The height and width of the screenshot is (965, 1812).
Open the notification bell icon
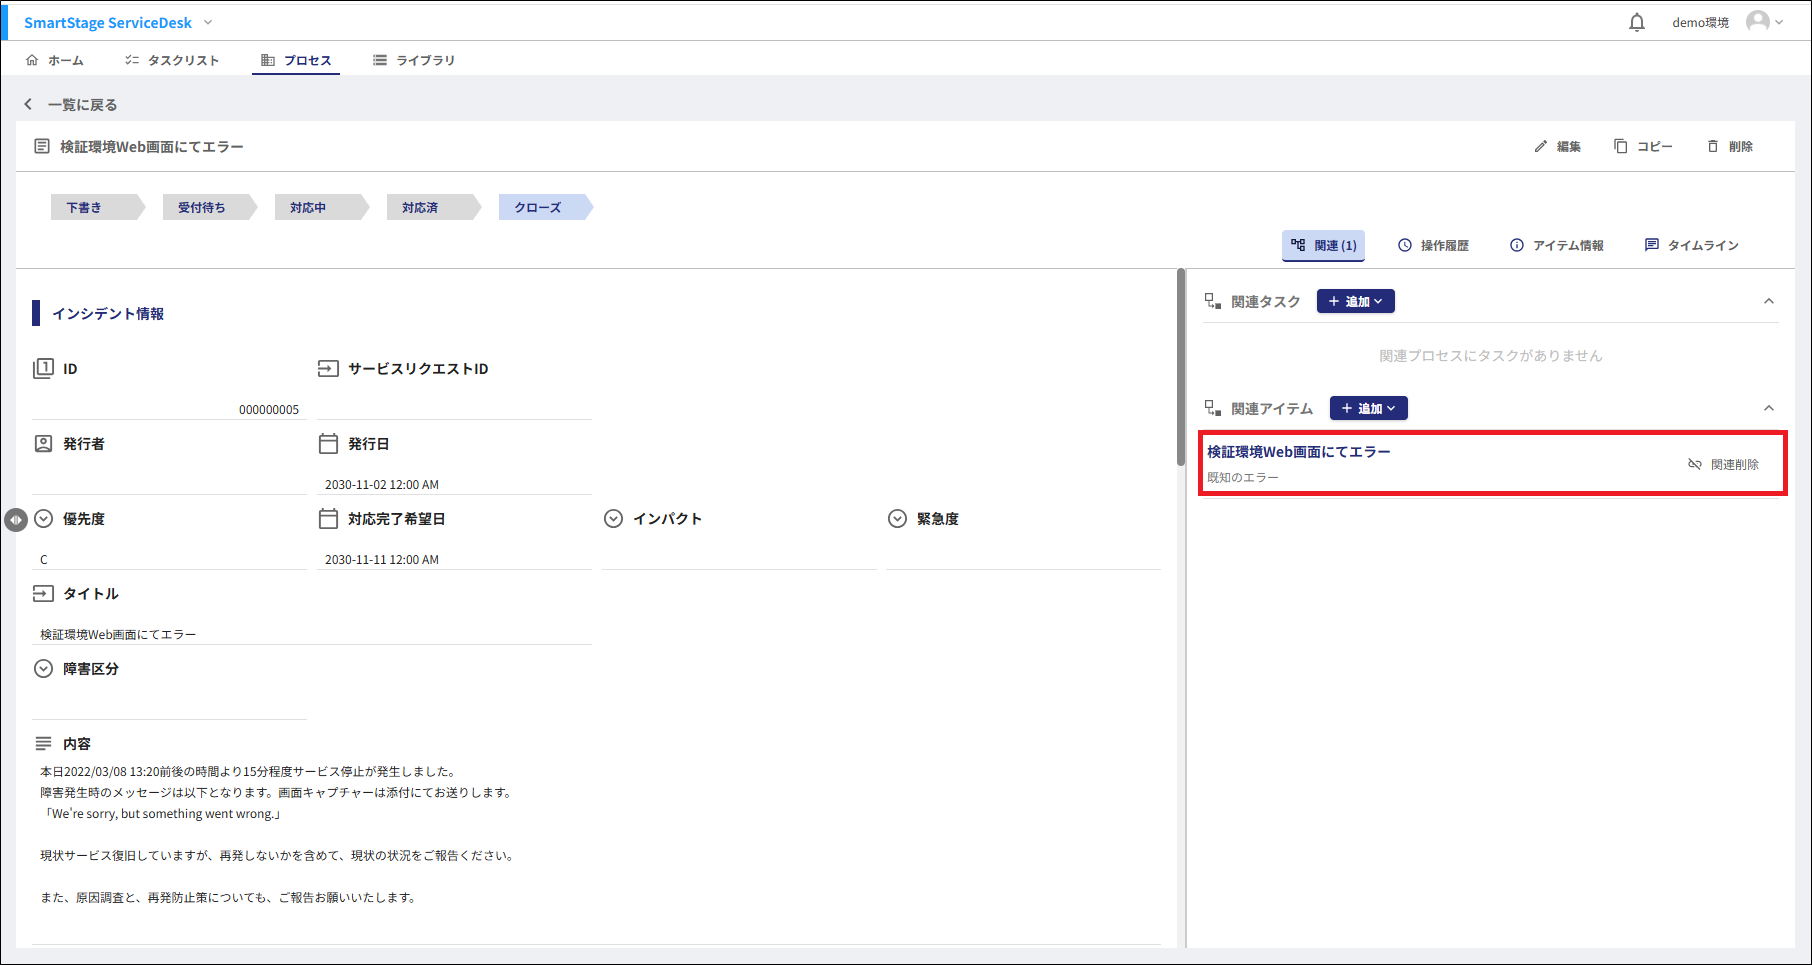[1636, 22]
